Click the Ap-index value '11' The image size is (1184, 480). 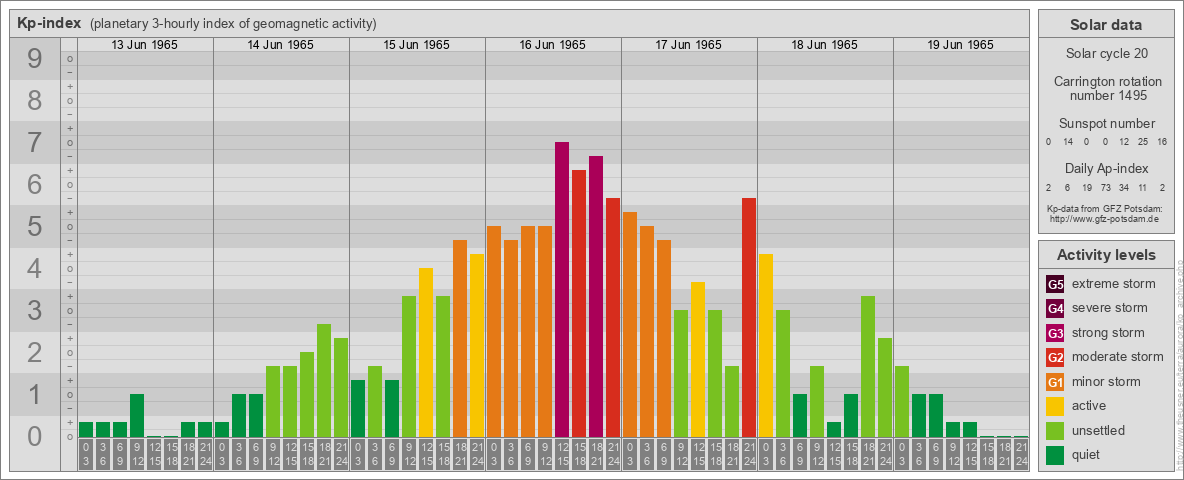point(1144,186)
